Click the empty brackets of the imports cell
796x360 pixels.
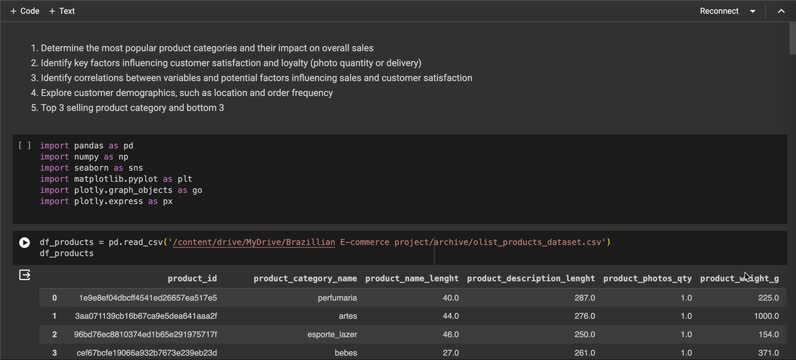(24, 146)
